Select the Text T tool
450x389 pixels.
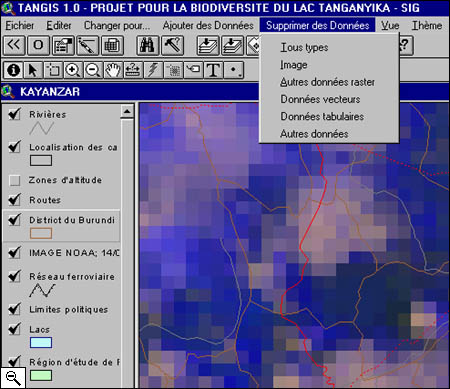pos(213,70)
